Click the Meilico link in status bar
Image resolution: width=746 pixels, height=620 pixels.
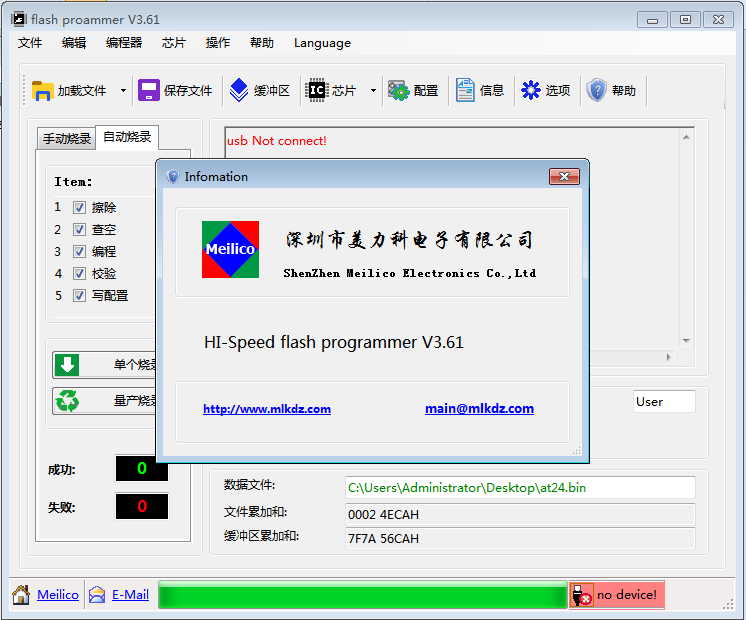coord(58,595)
